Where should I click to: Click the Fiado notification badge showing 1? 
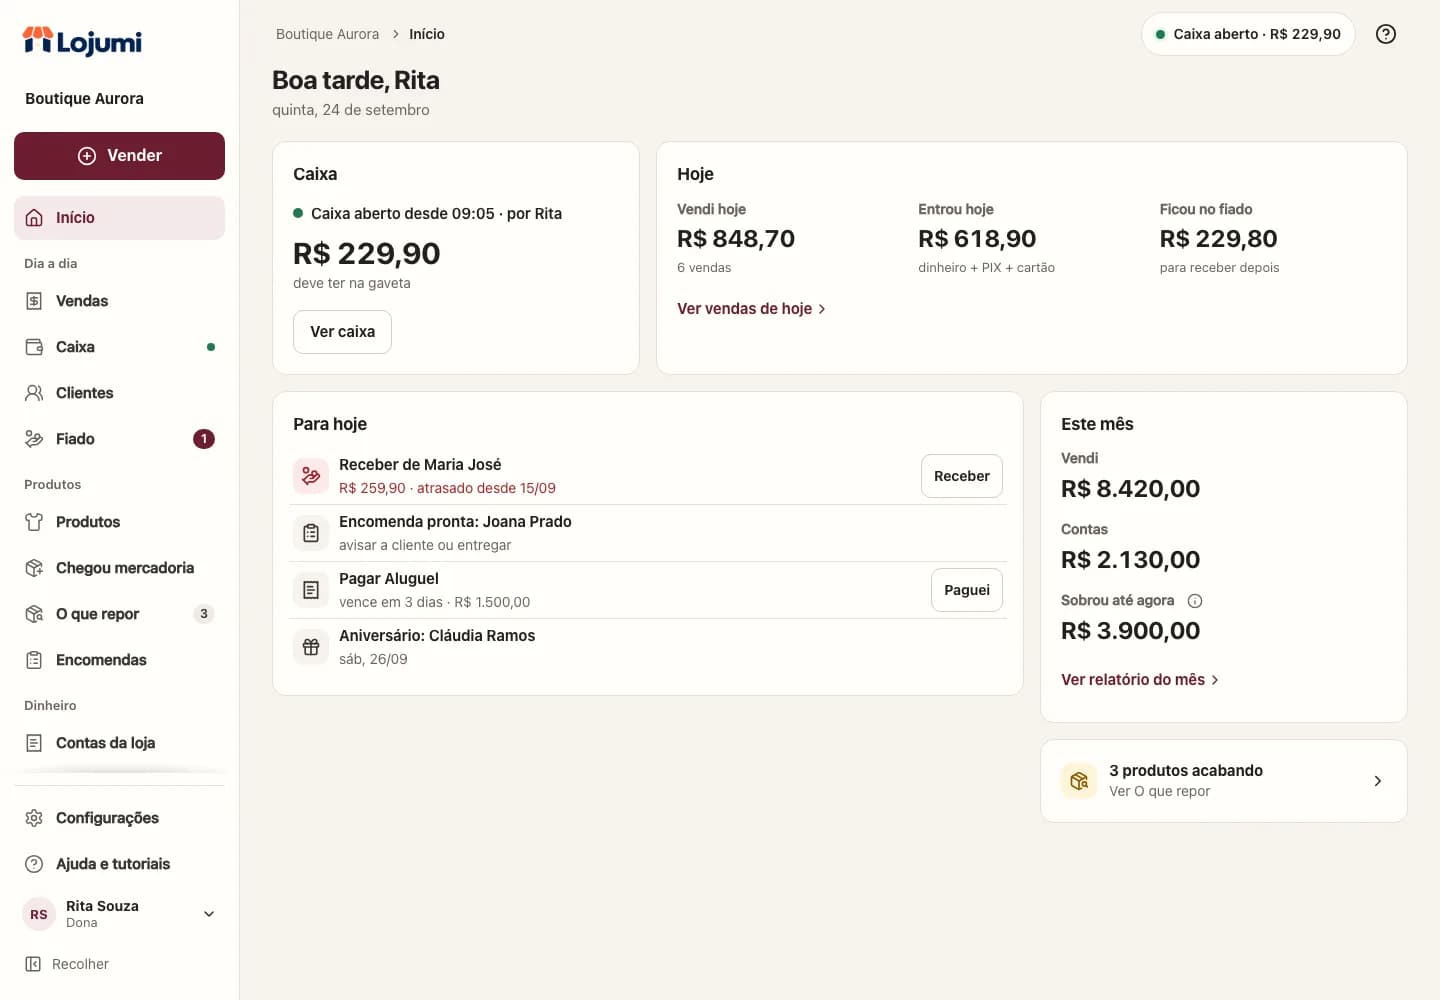click(x=204, y=439)
